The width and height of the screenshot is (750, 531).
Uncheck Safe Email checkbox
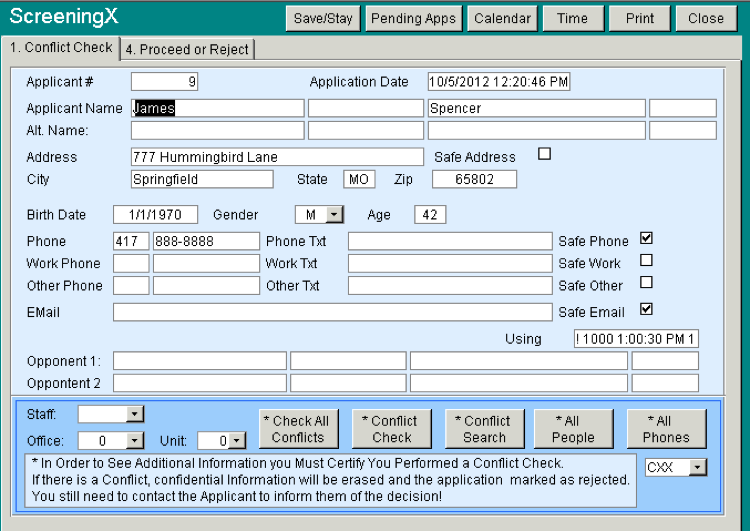click(x=646, y=310)
